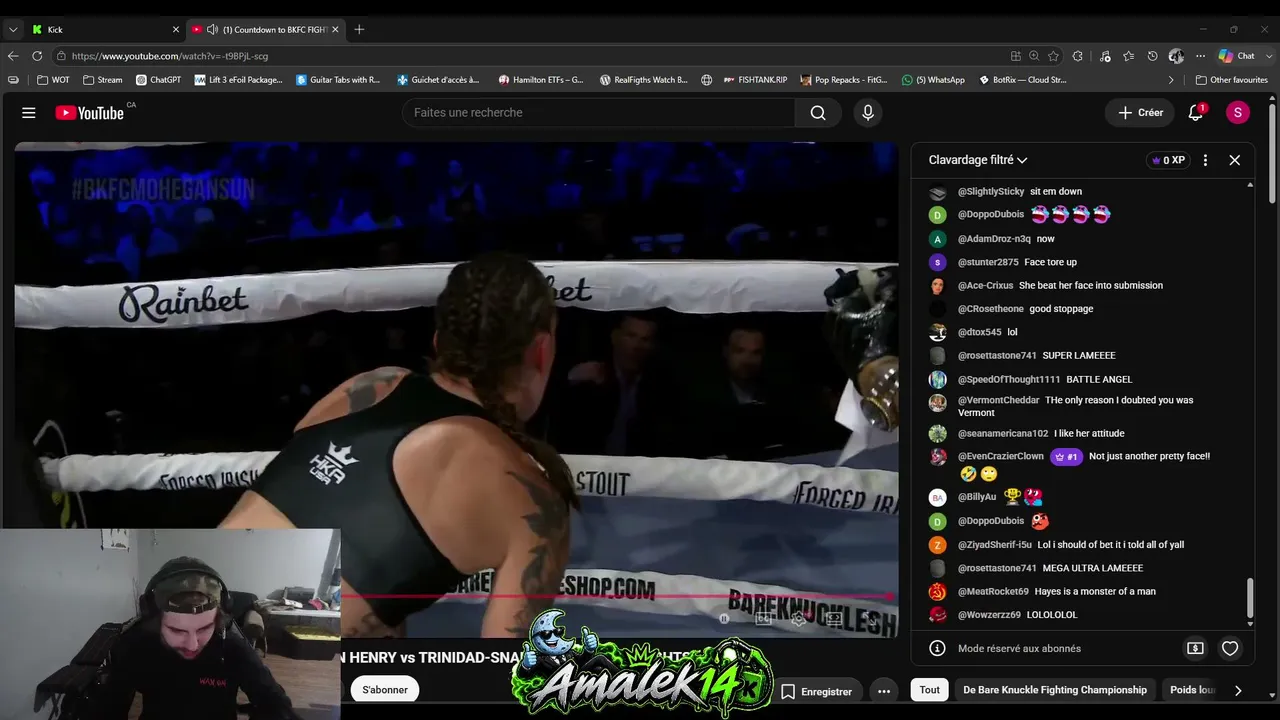Show next filter chips with arrow
The width and height of the screenshot is (1280, 720).
[x=1238, y=690]
